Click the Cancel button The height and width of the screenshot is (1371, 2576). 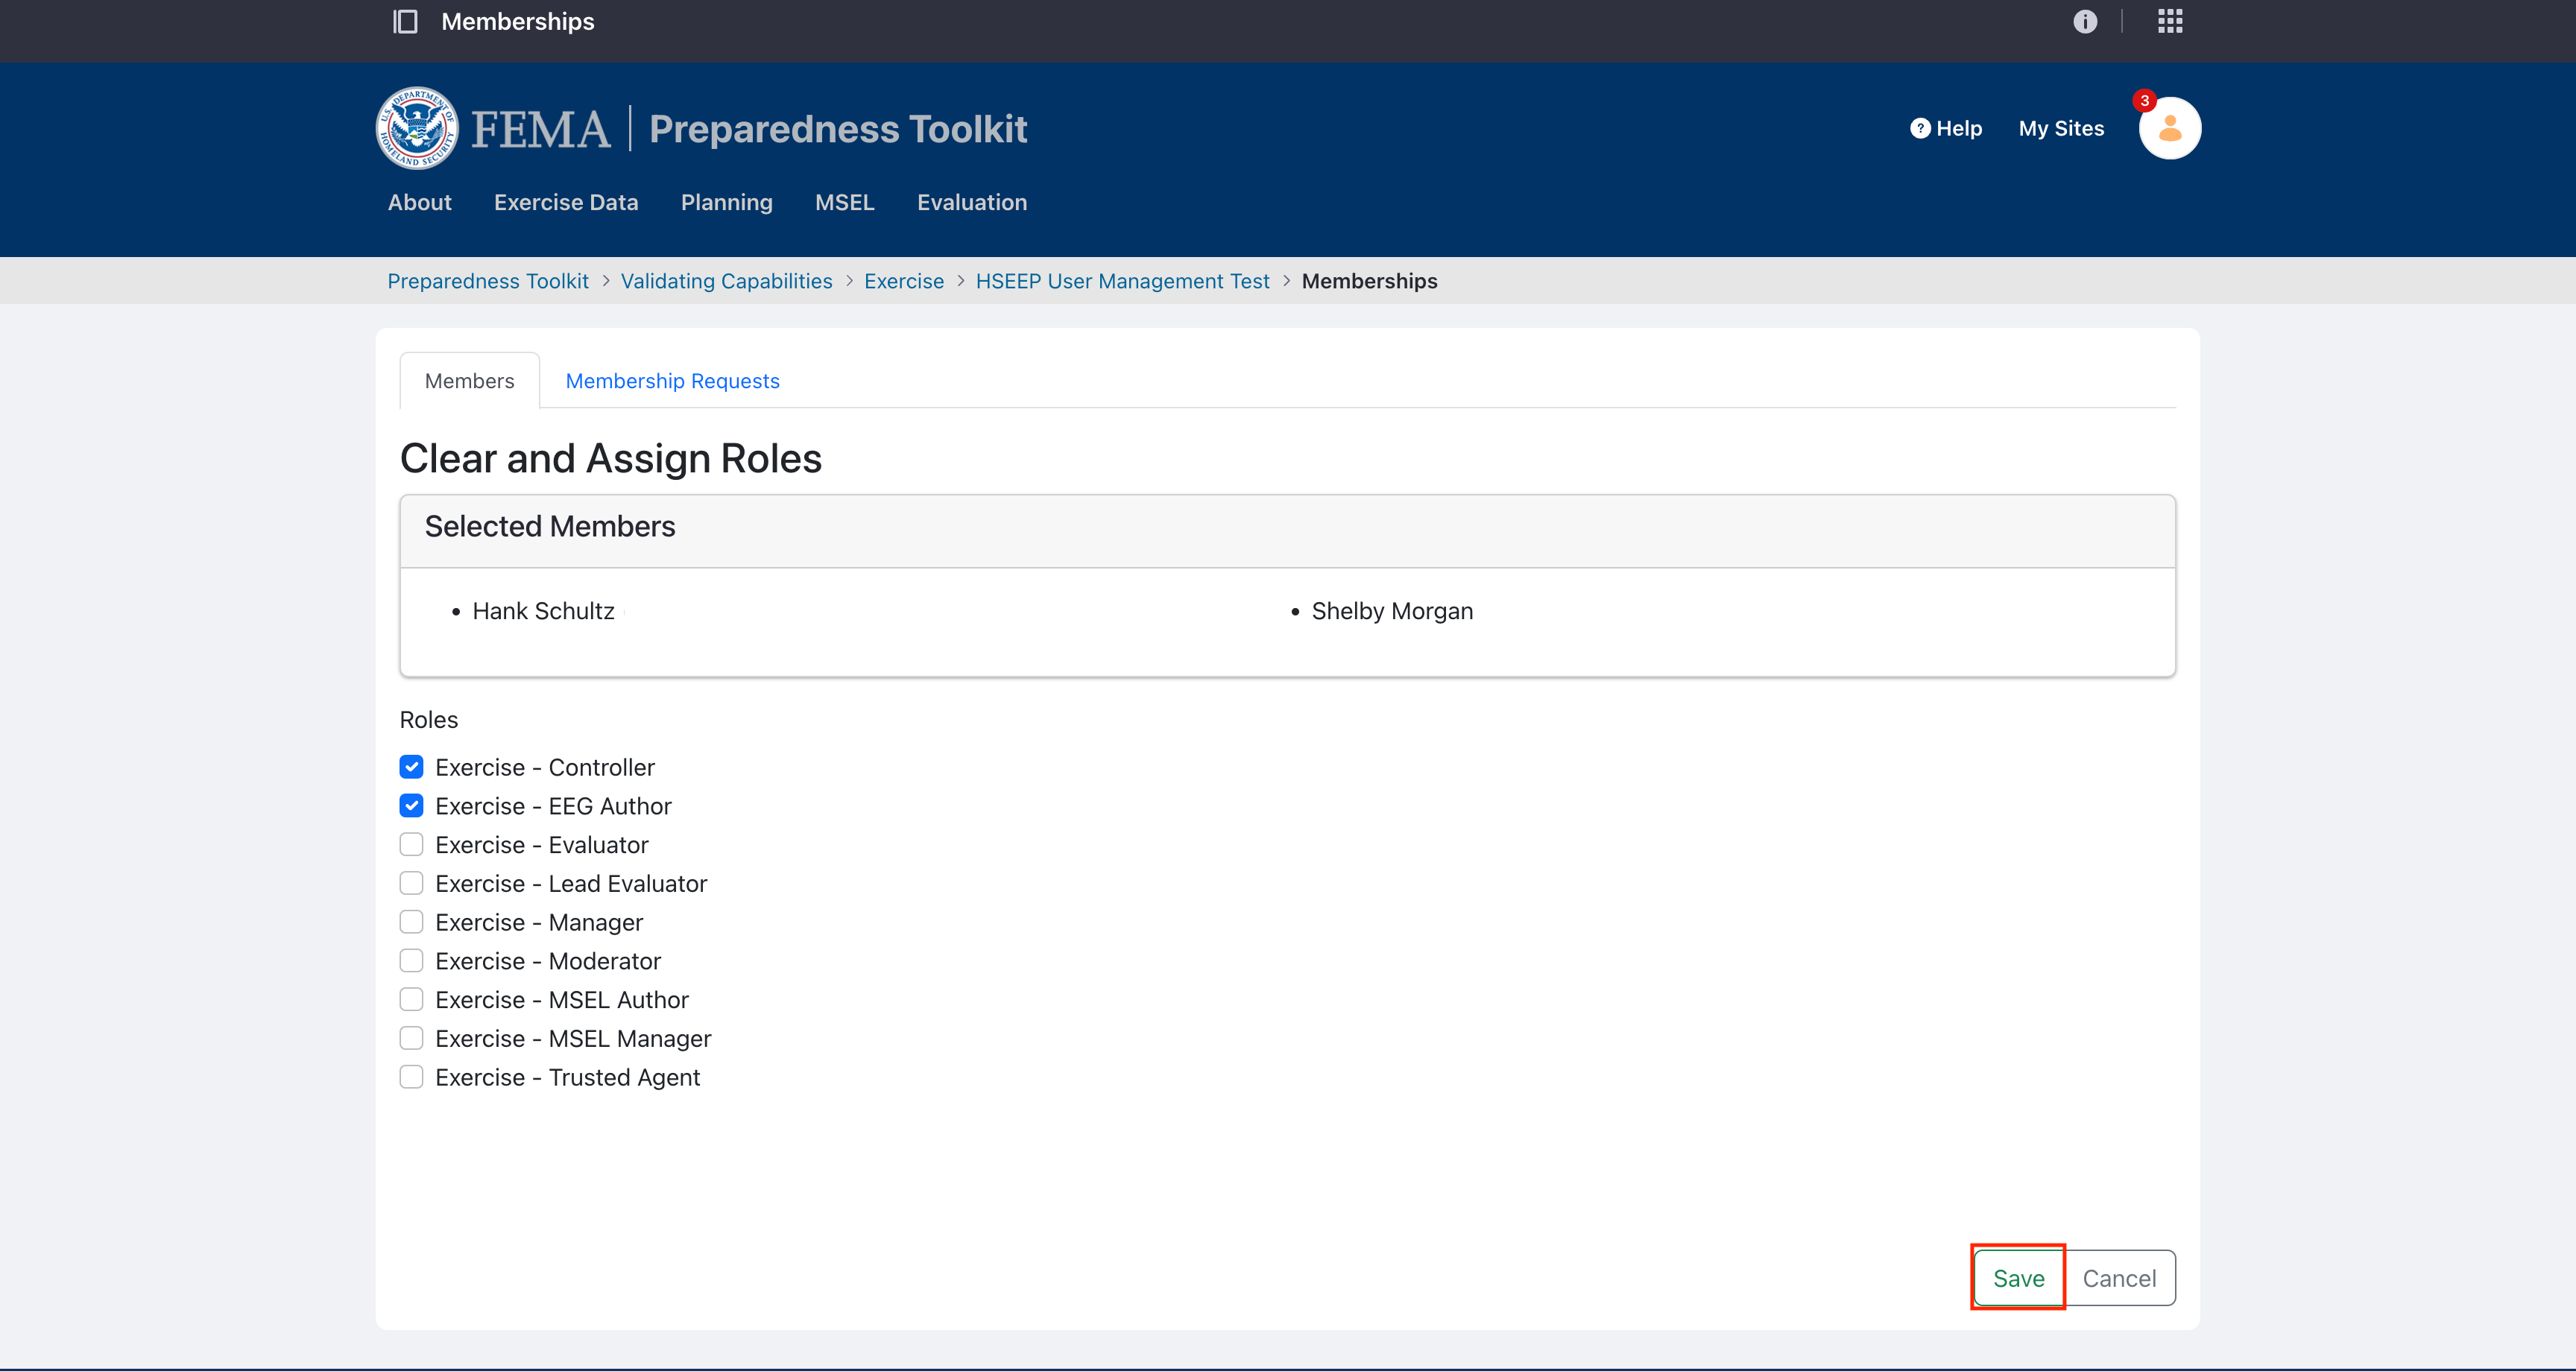point(2118,1278)
